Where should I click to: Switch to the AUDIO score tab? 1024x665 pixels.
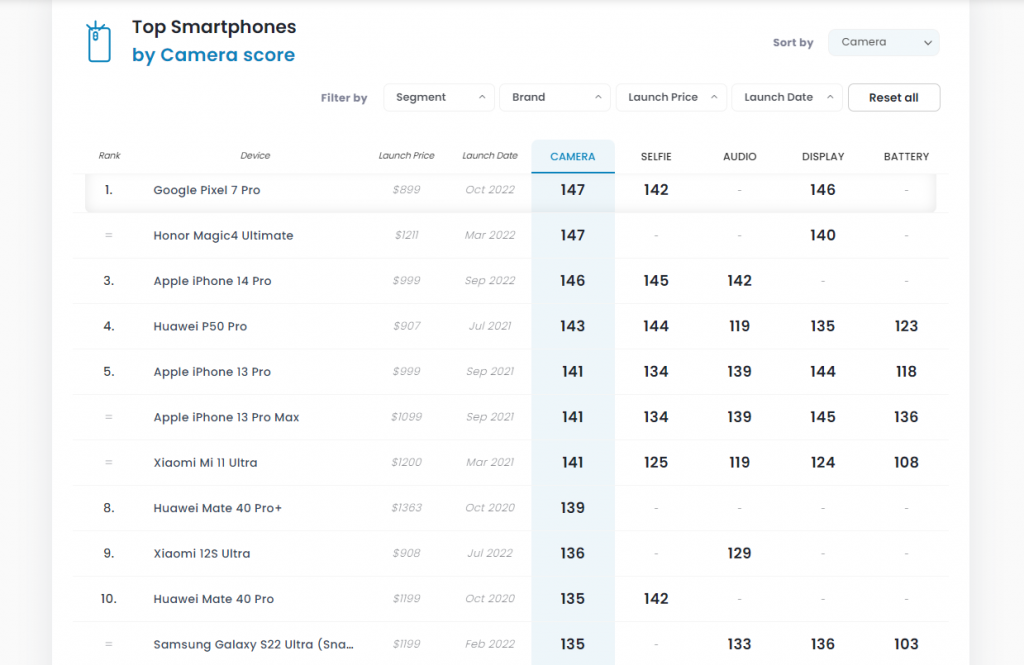click(739, 157)
